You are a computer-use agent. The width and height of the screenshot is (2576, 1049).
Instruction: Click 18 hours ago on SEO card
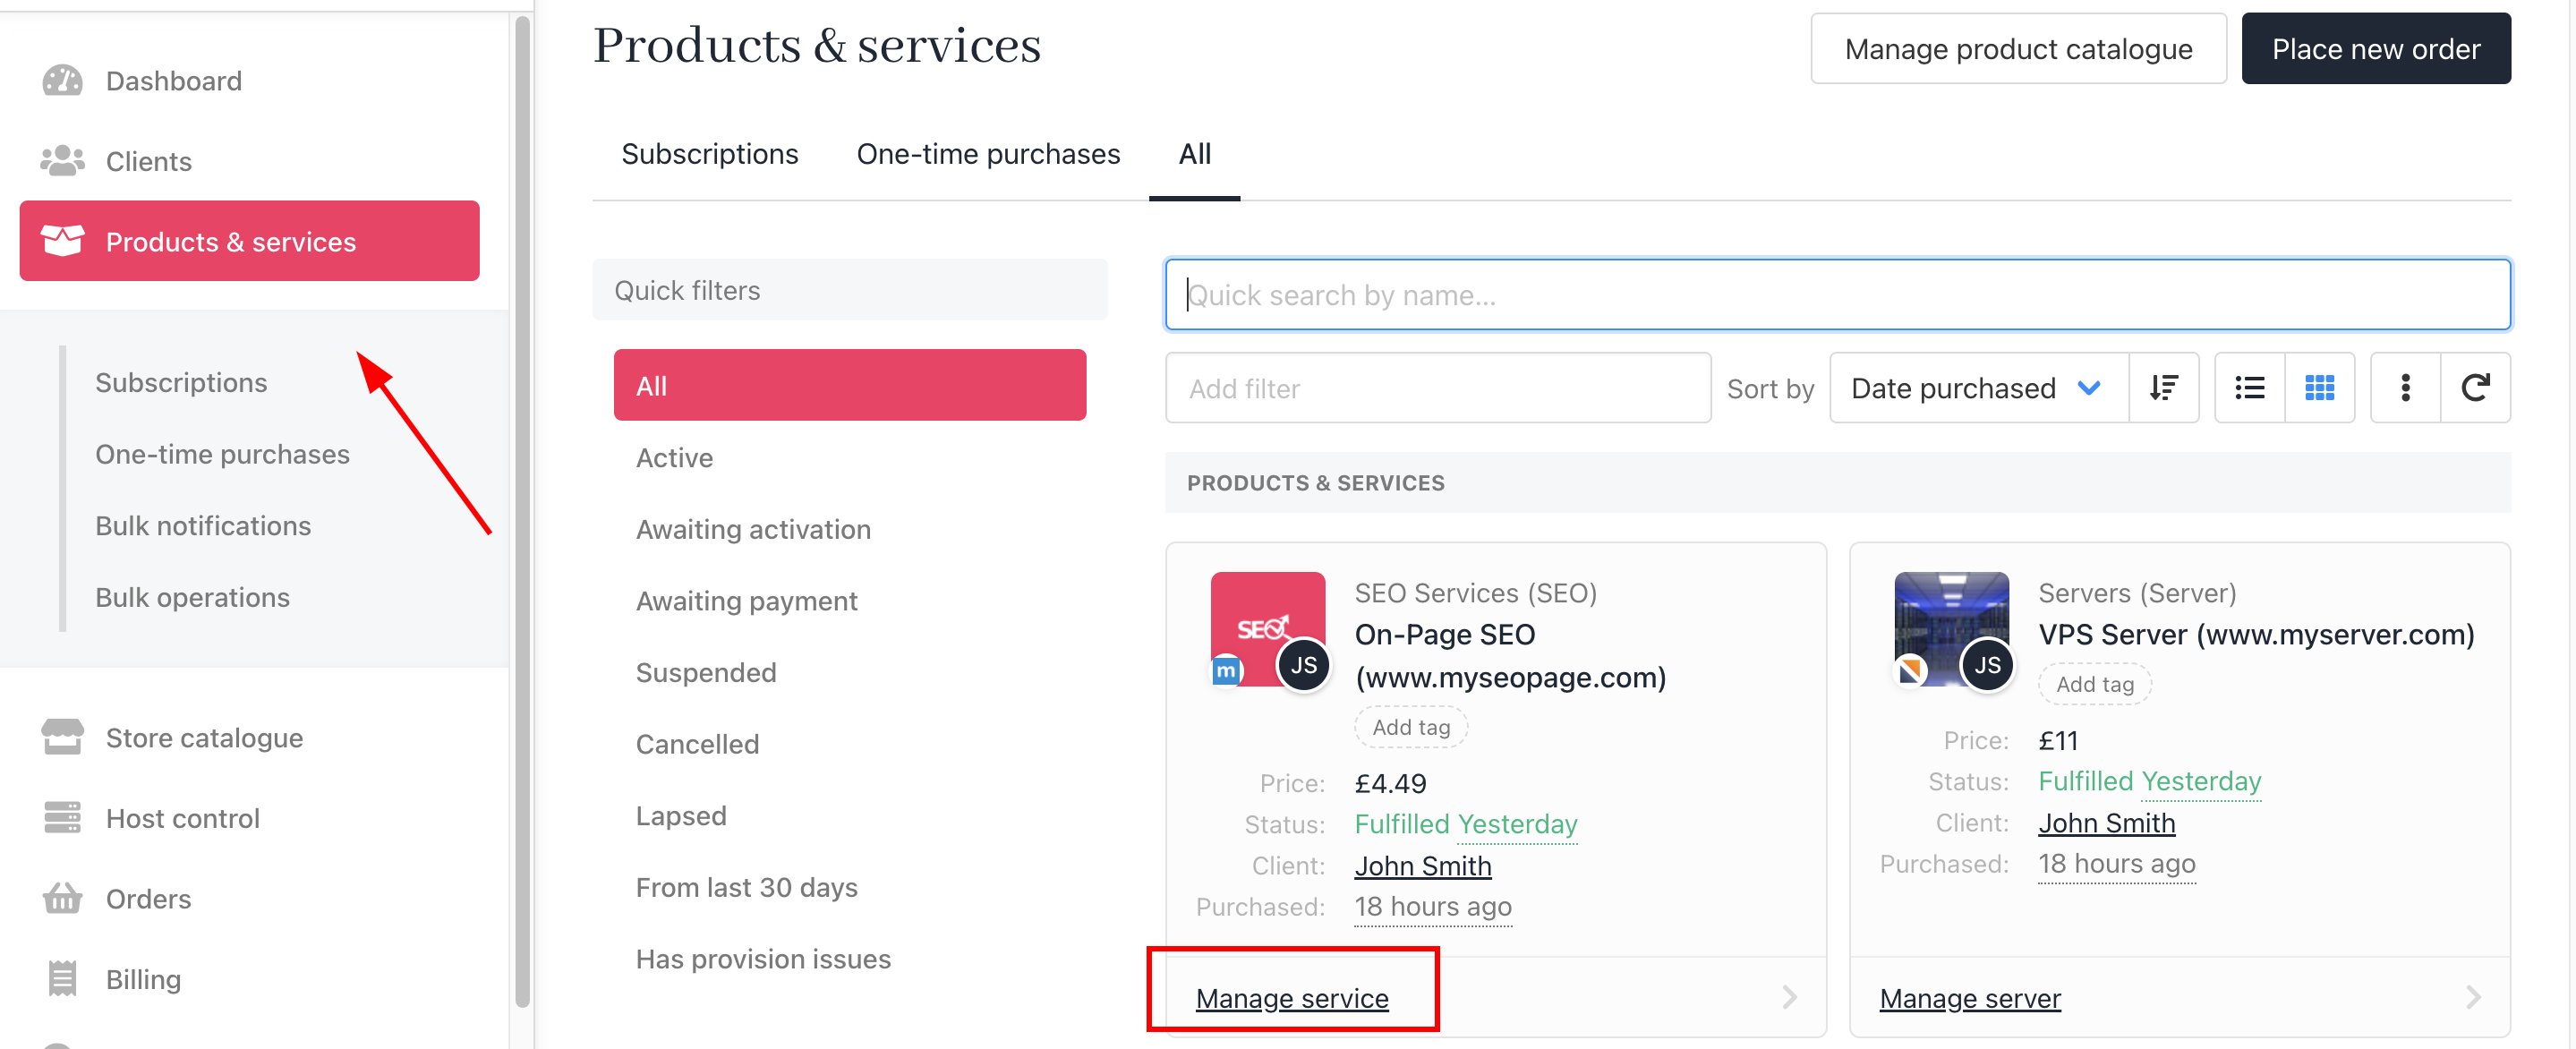1433,907
